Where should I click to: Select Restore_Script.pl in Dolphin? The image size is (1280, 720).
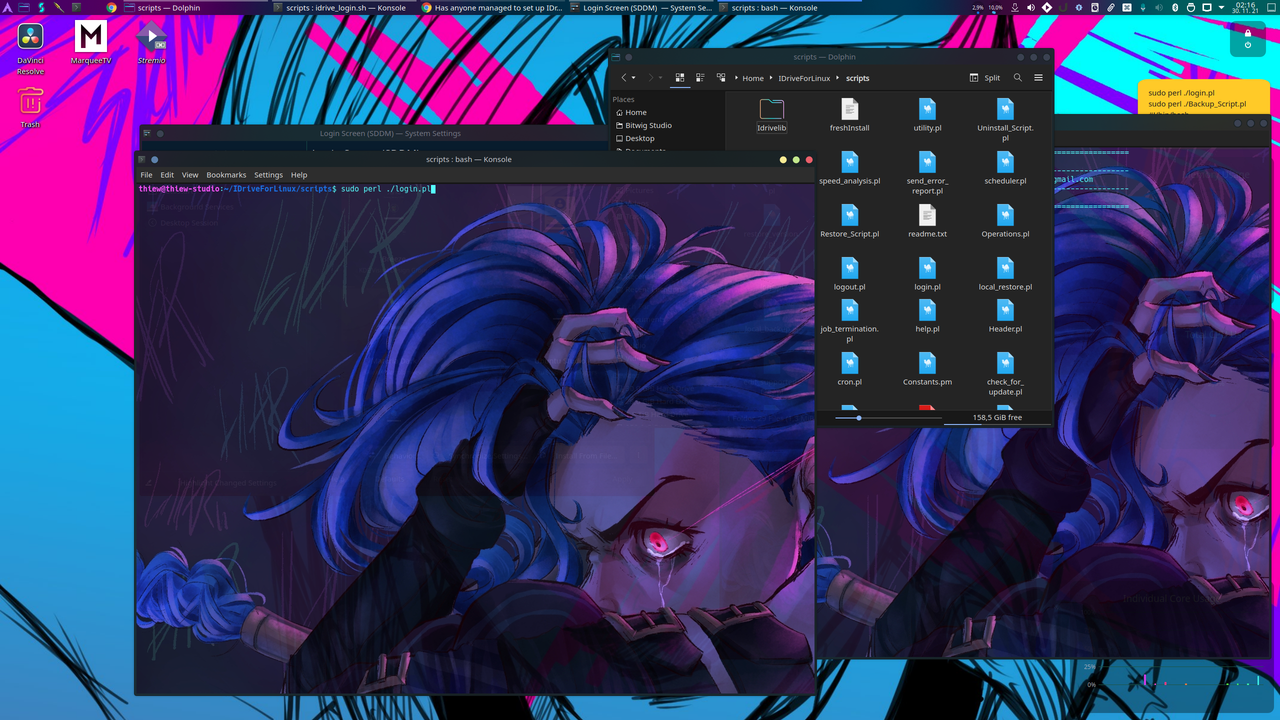[849, 222]
